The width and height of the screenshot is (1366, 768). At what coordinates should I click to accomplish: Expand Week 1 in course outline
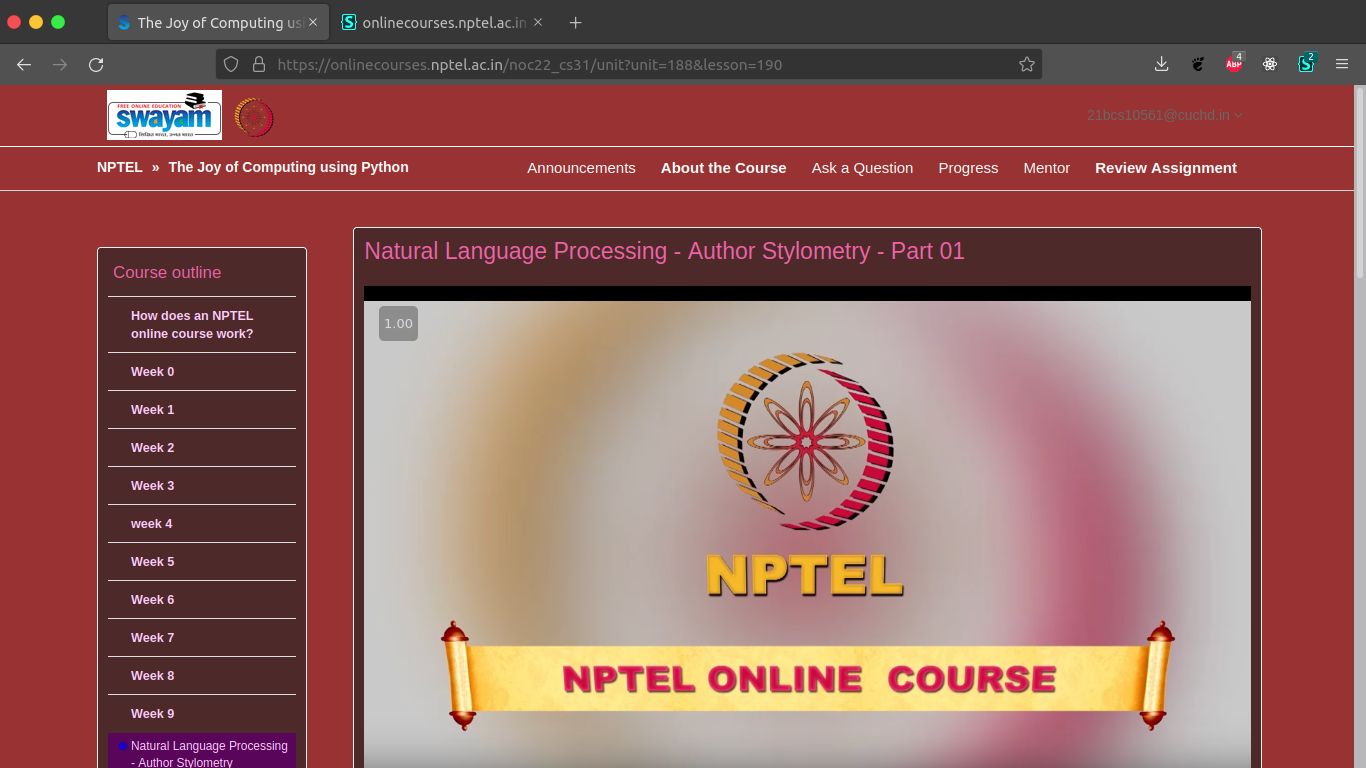click(202, 409)
